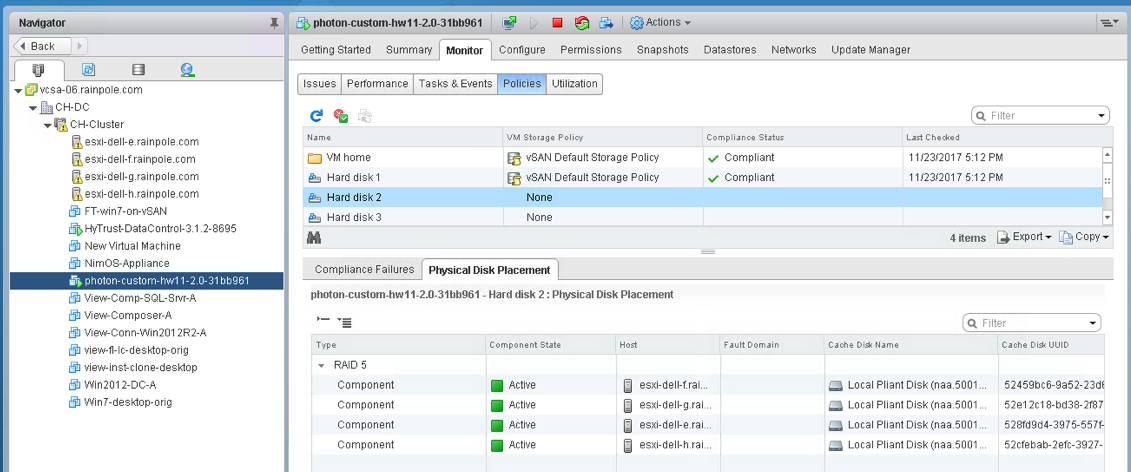Switch to the Networking navigator view

coord(187,70)
